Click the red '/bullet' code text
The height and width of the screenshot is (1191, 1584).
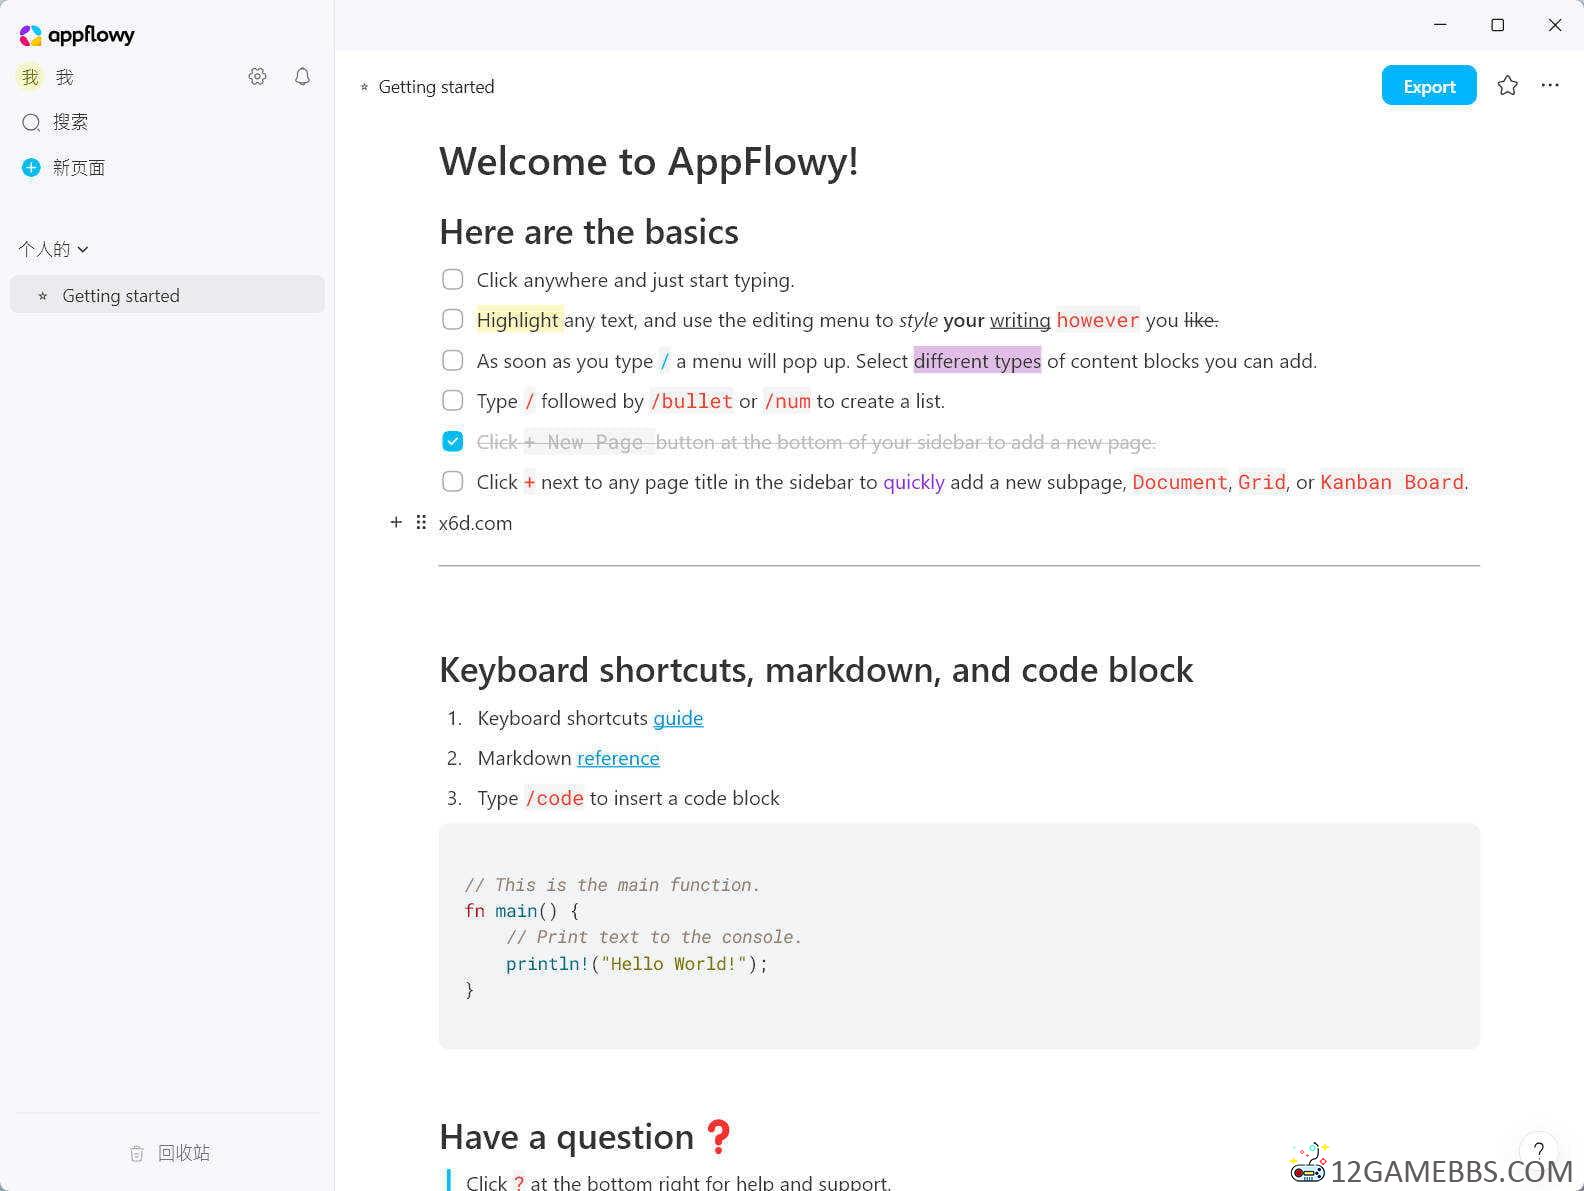point(691,401)
